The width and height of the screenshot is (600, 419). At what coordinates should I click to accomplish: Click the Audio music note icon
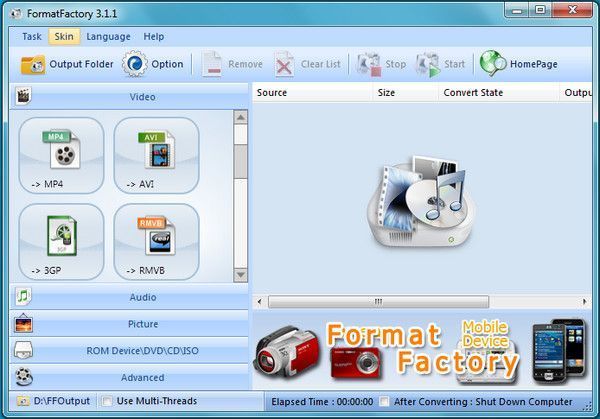(x=23, y=297)
